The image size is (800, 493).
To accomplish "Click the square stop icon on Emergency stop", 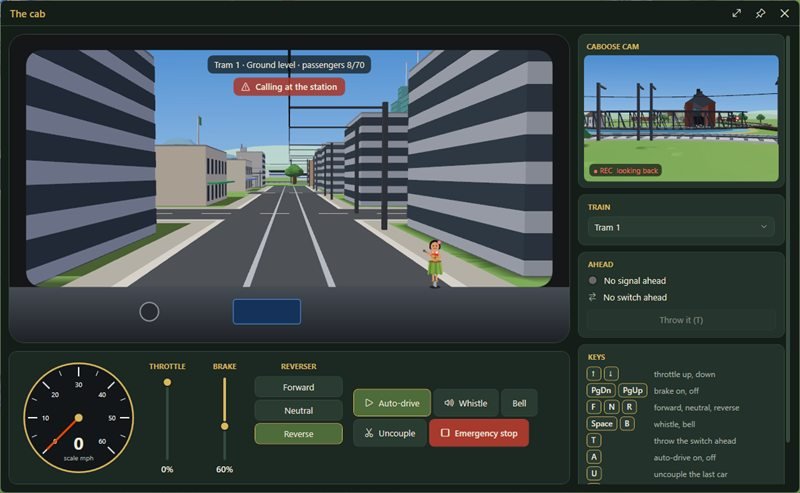I will [x=445, y=433].
